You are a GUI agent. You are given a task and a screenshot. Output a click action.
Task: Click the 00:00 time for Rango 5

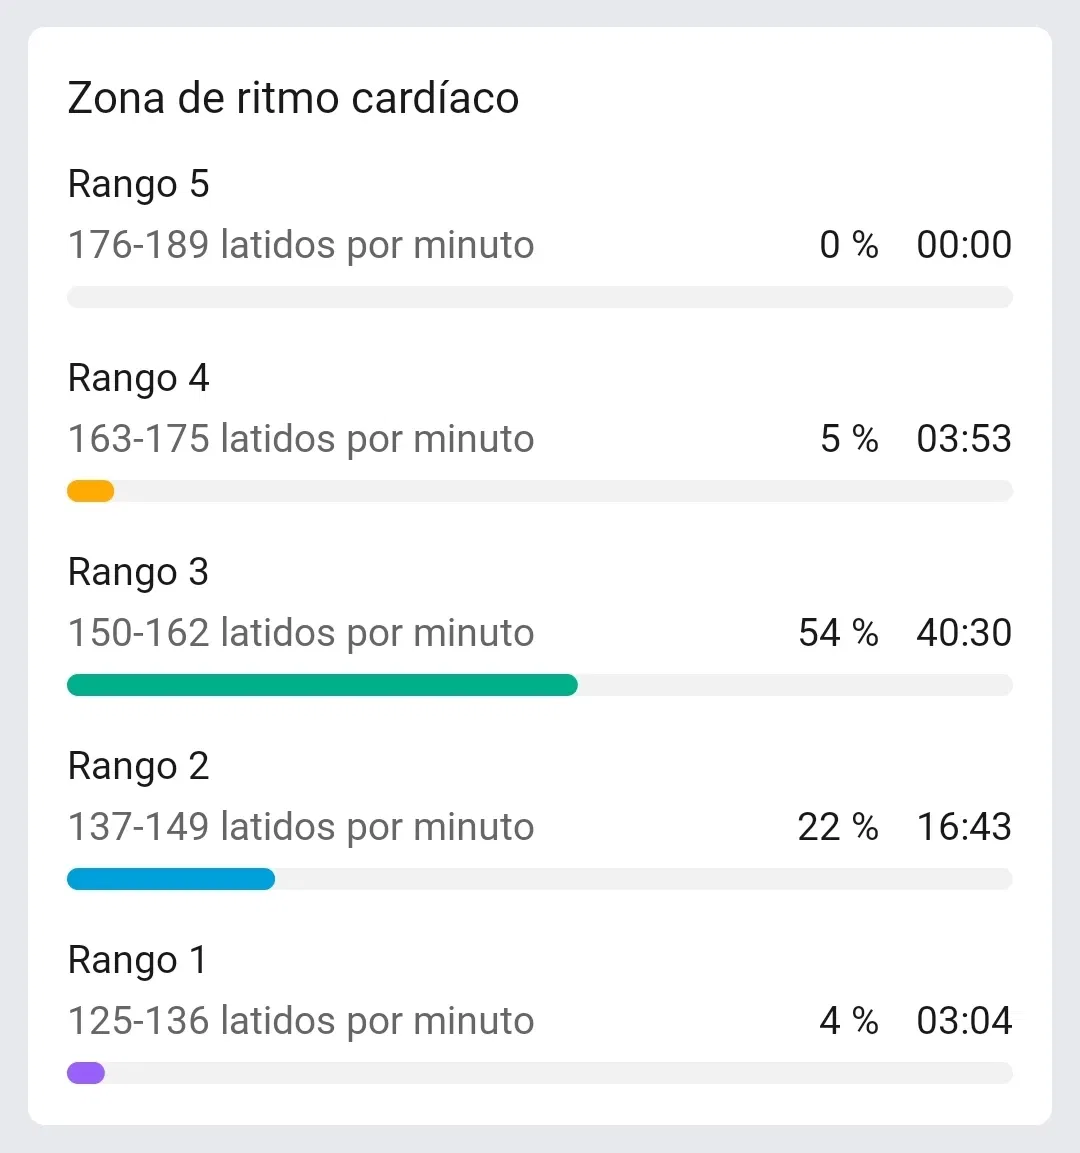[x=964, y=245]
